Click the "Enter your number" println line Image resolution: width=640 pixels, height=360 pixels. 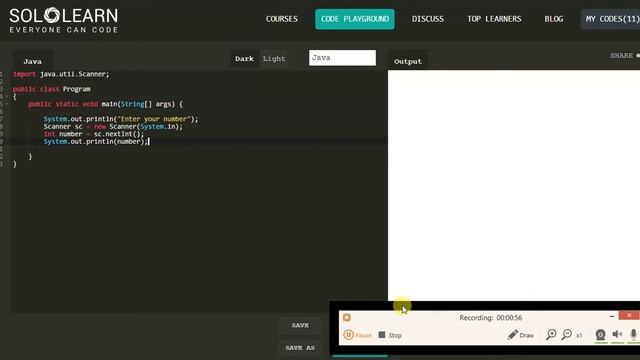[x=121, y=119]
